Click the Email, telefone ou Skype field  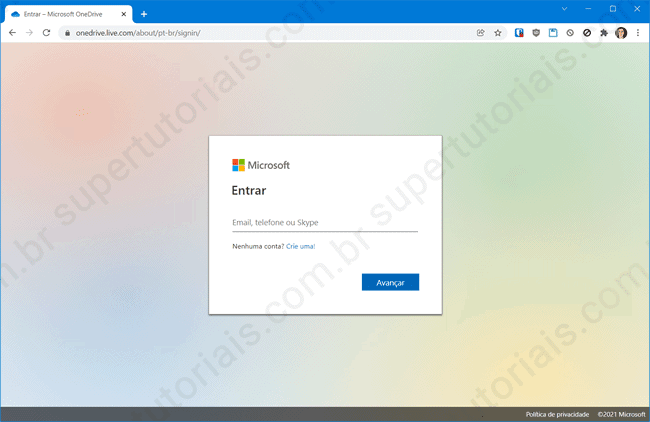click(324, 223)
